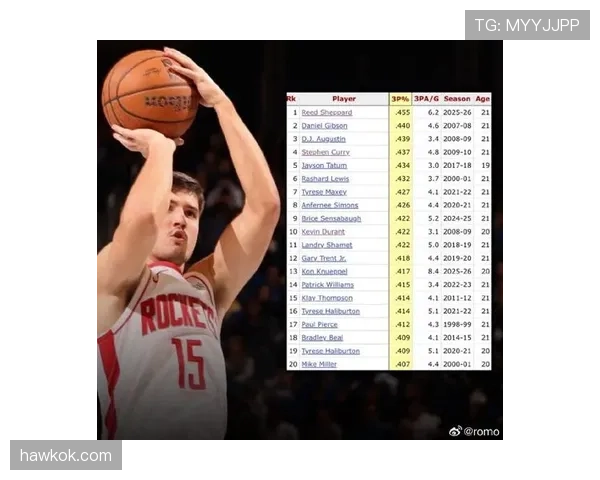Select the Gary Trent Jr. link
This screenshot has width=600, height=480.
[x=323, y=258]
